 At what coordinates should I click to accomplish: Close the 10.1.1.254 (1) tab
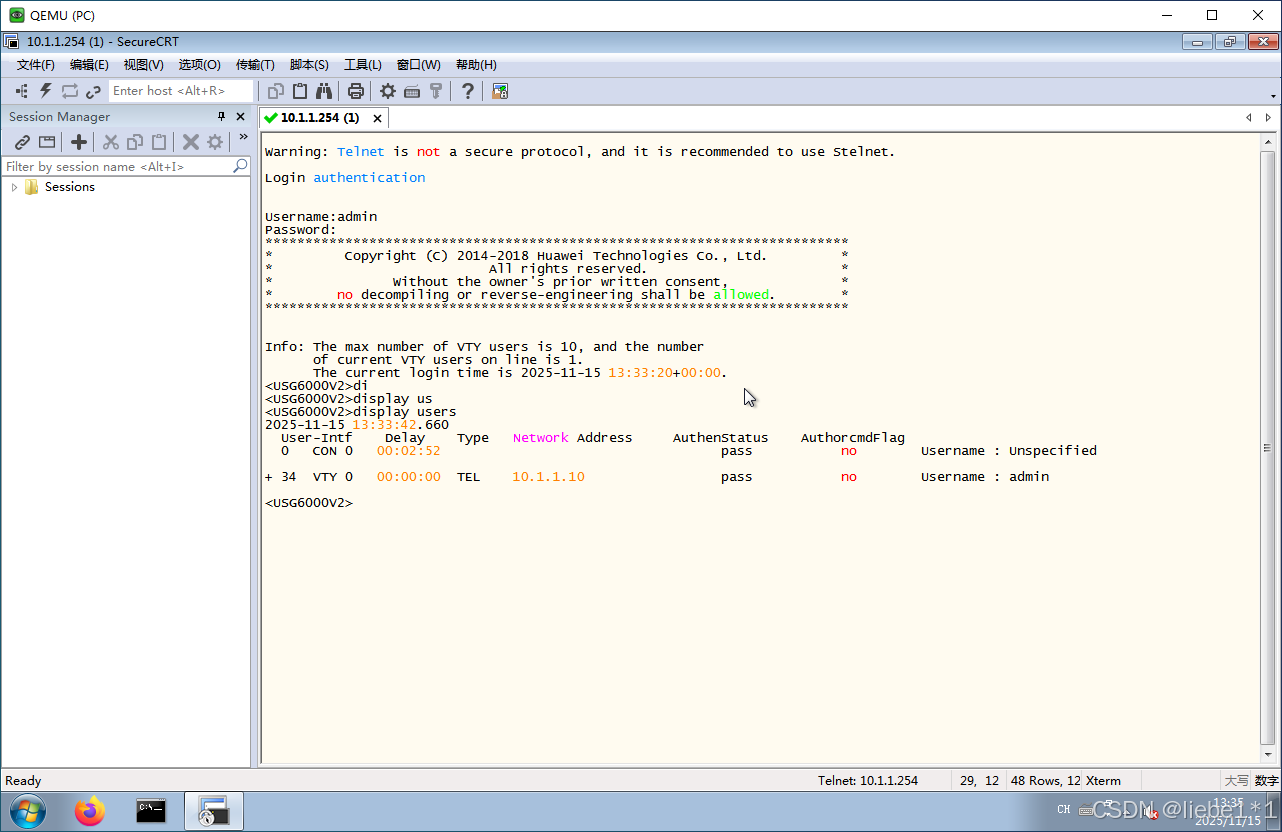pyautogui.click(x=377, y=118)
